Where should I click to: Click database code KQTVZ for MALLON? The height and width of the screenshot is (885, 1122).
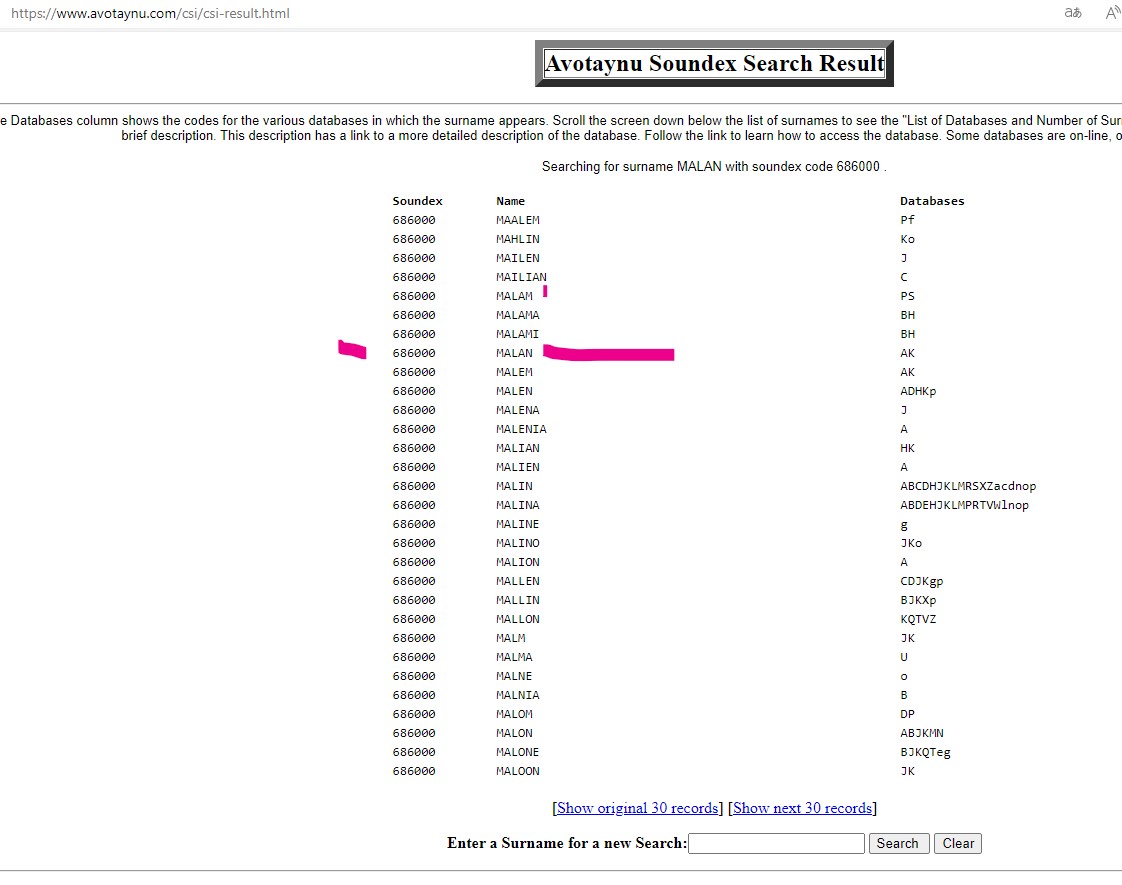(x=918, y=619)
